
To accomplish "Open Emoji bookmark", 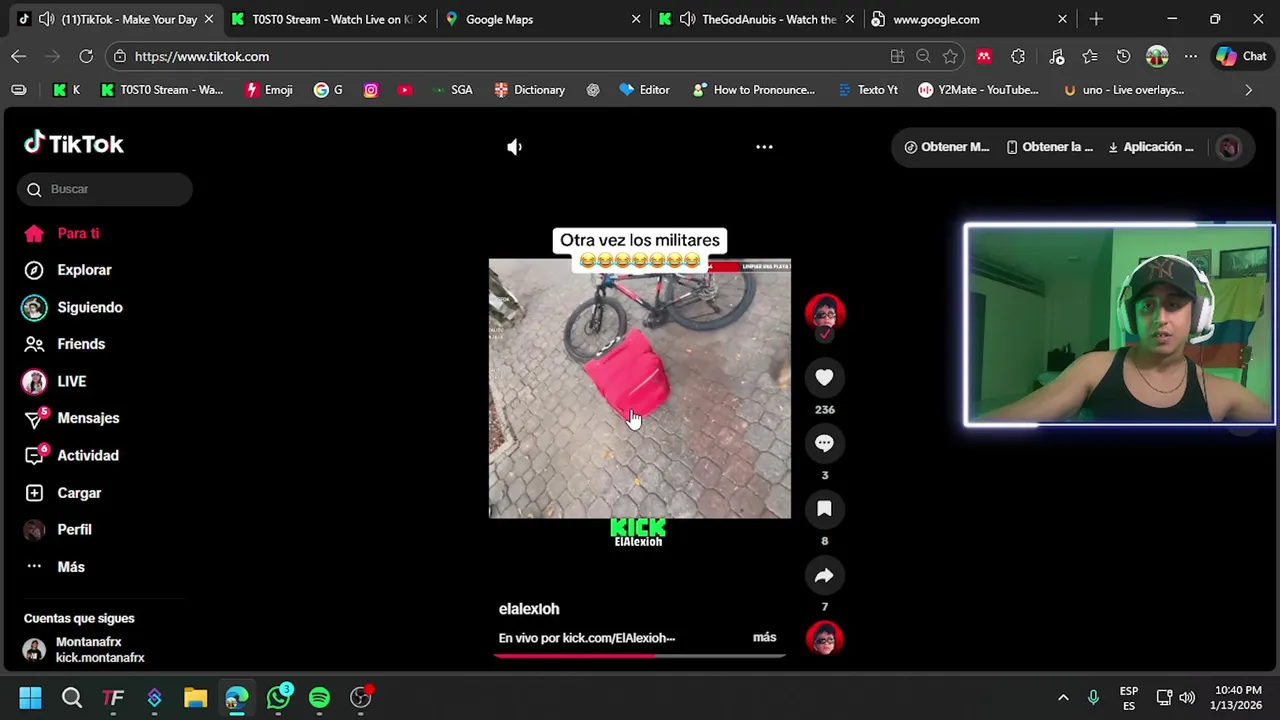I will [x=269, y=90].
